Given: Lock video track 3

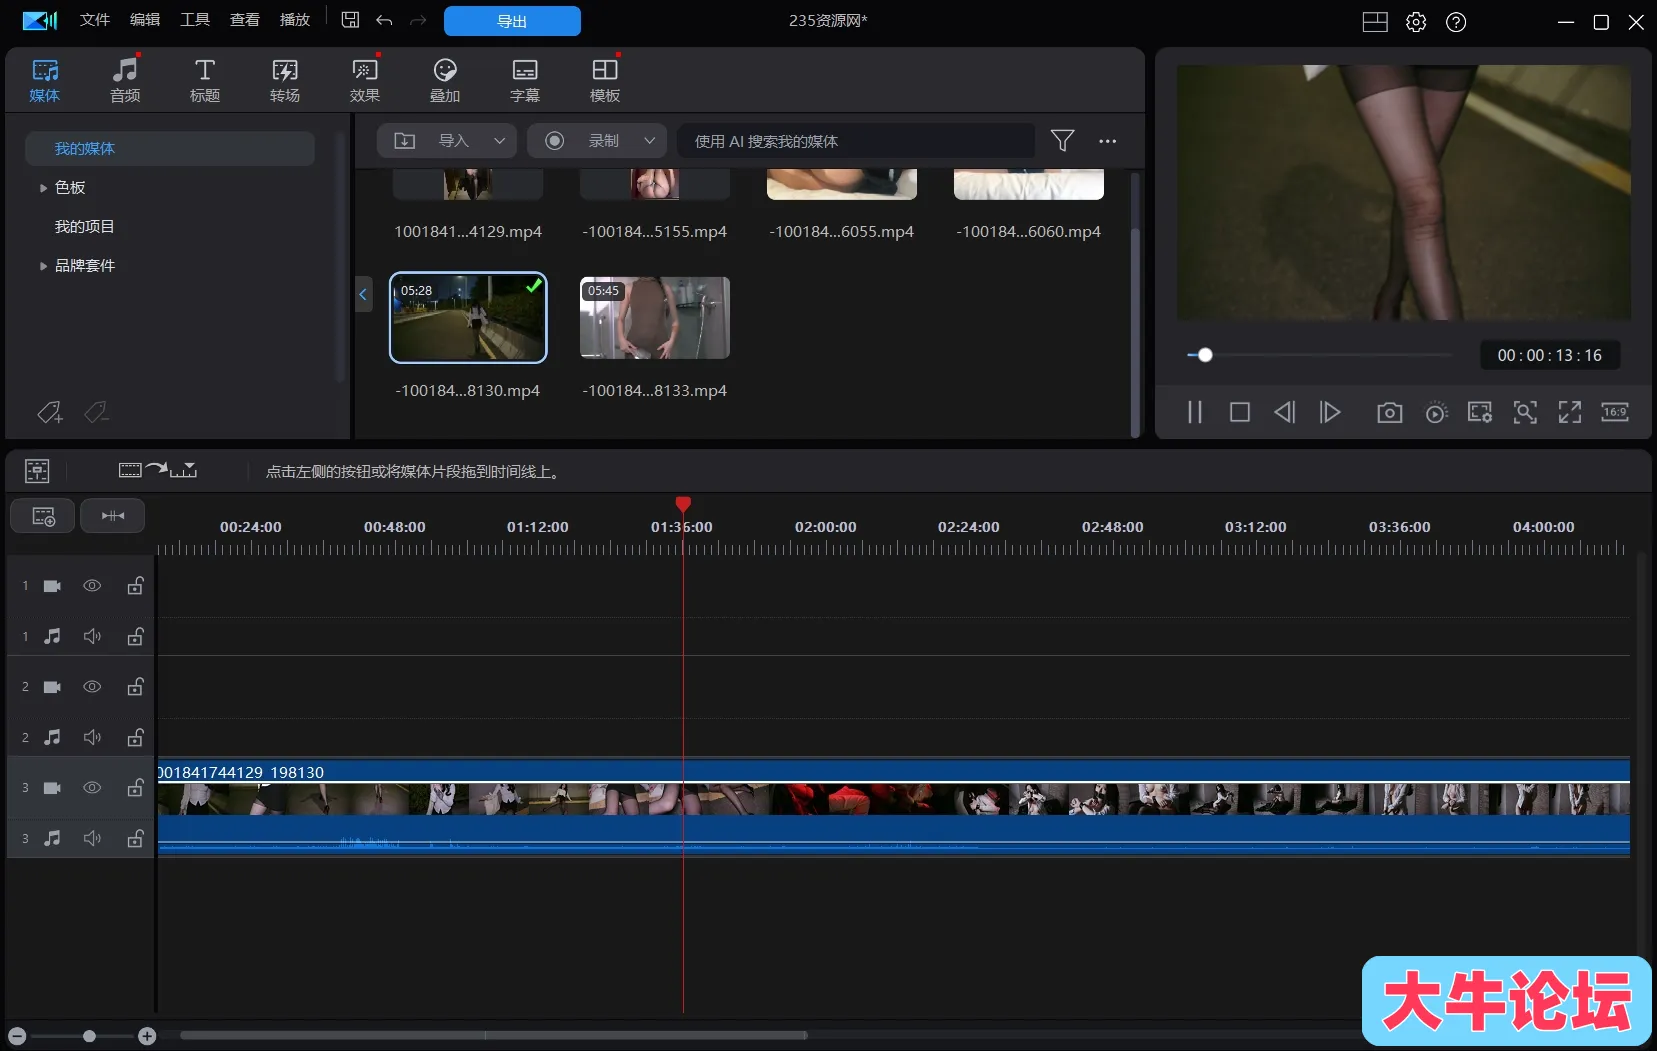Looking at the screenshot, I should [x=135, y=788].
